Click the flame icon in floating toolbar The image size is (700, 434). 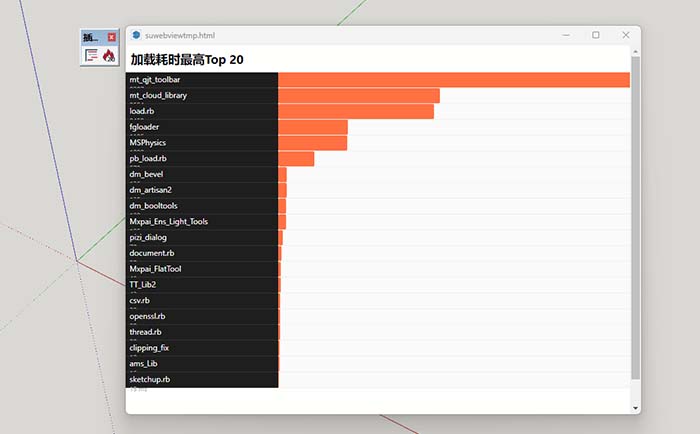click(x=108, y=55)
